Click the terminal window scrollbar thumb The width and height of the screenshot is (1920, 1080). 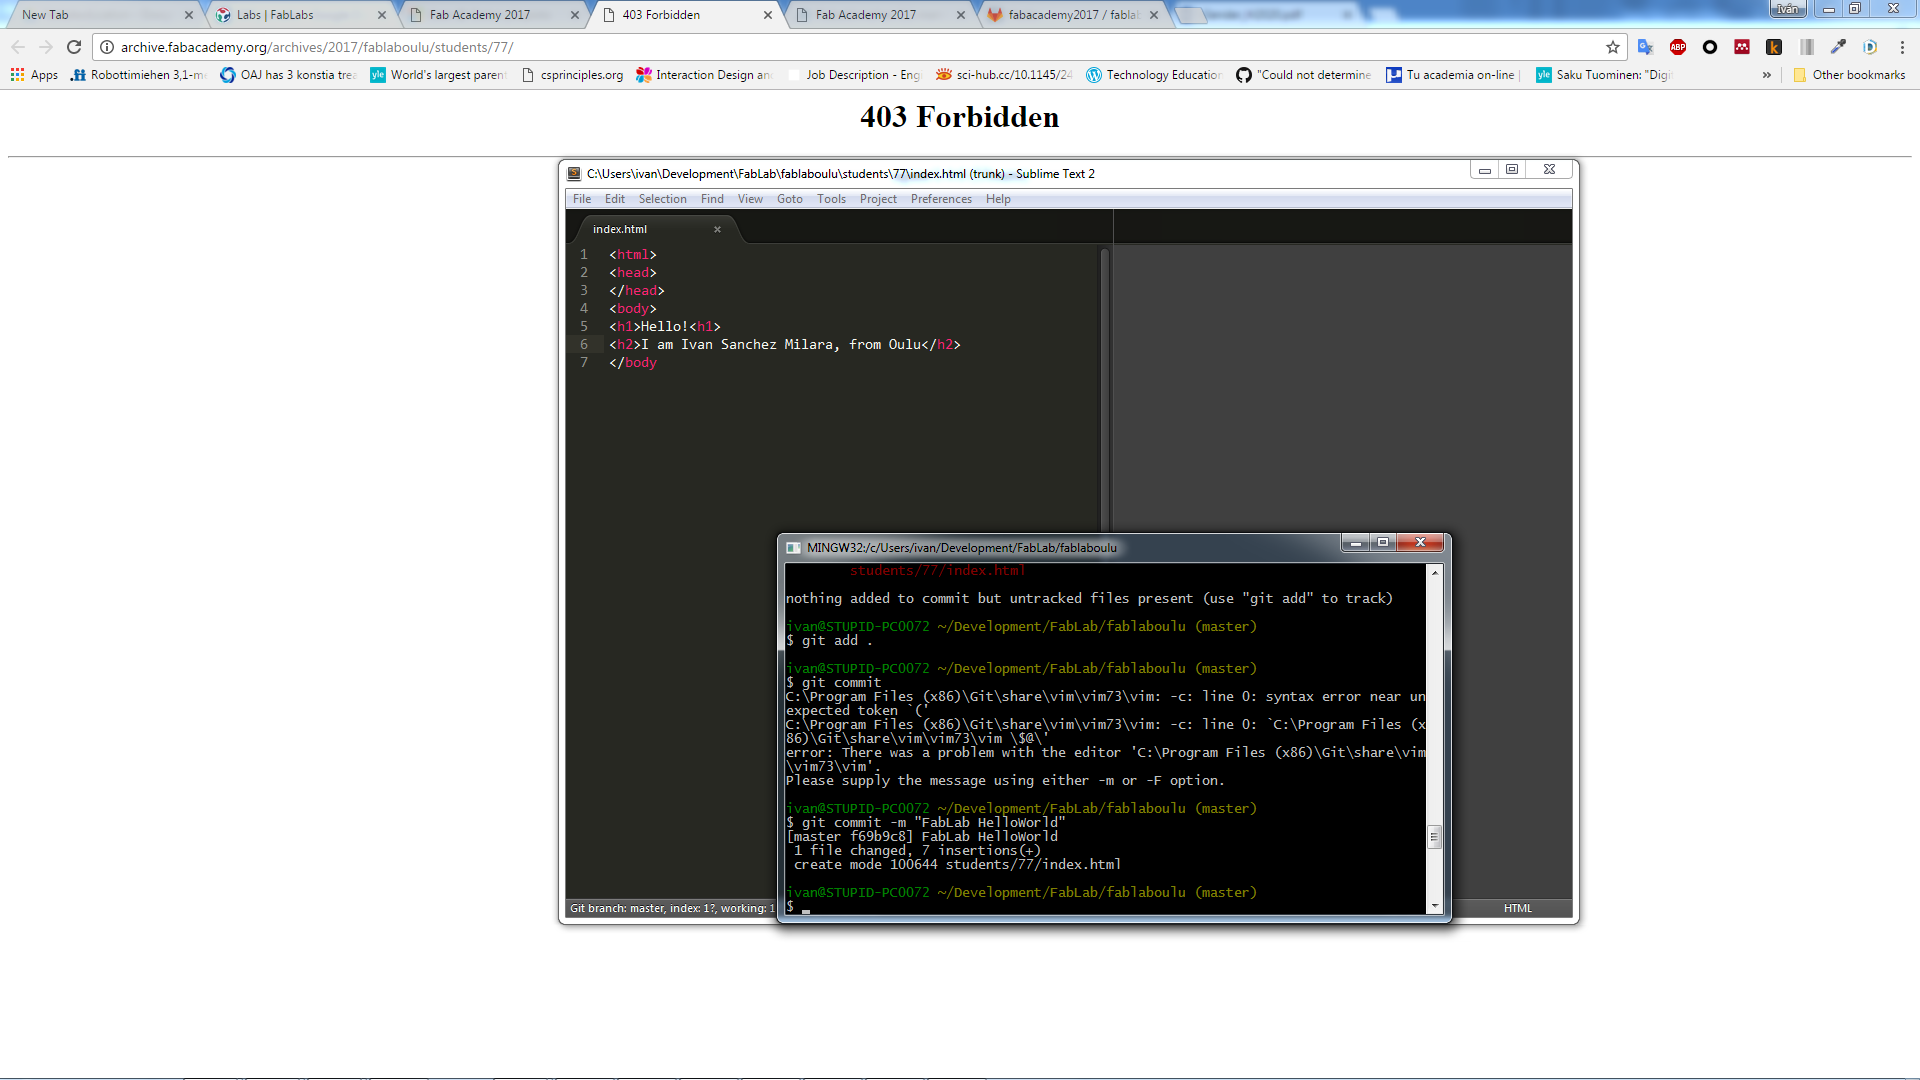1435,837
